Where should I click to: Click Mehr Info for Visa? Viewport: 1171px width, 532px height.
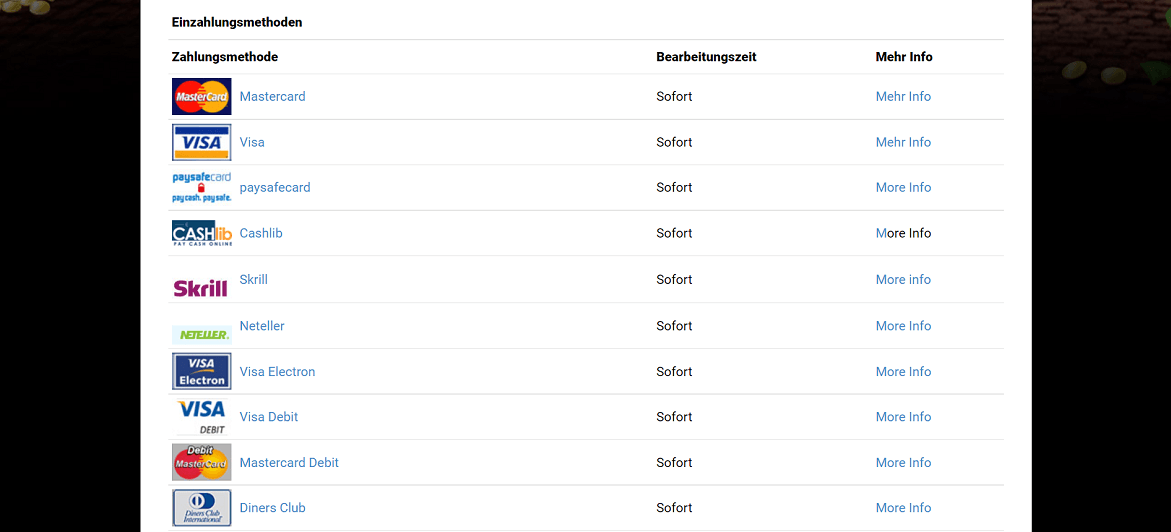tap(903, 142)
